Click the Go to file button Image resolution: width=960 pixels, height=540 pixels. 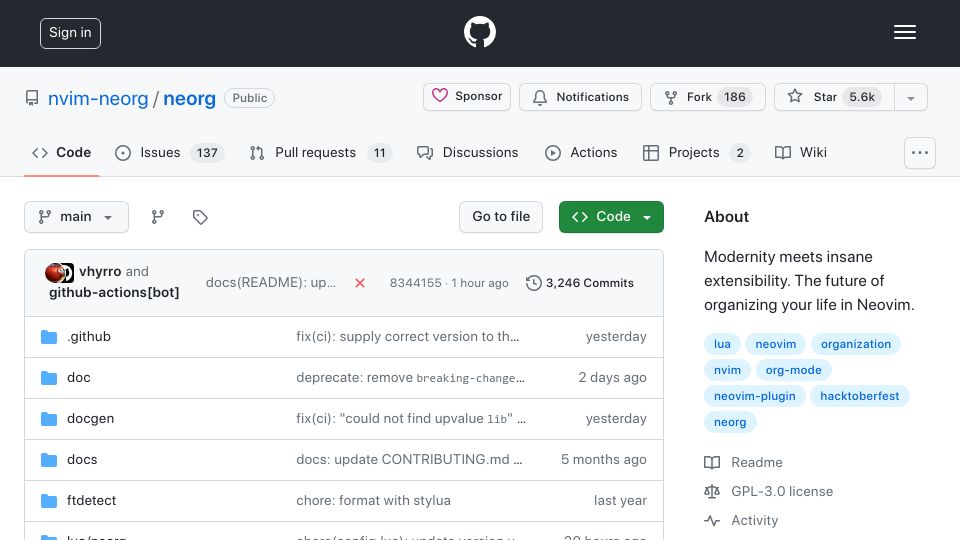[x=501, y=217]
